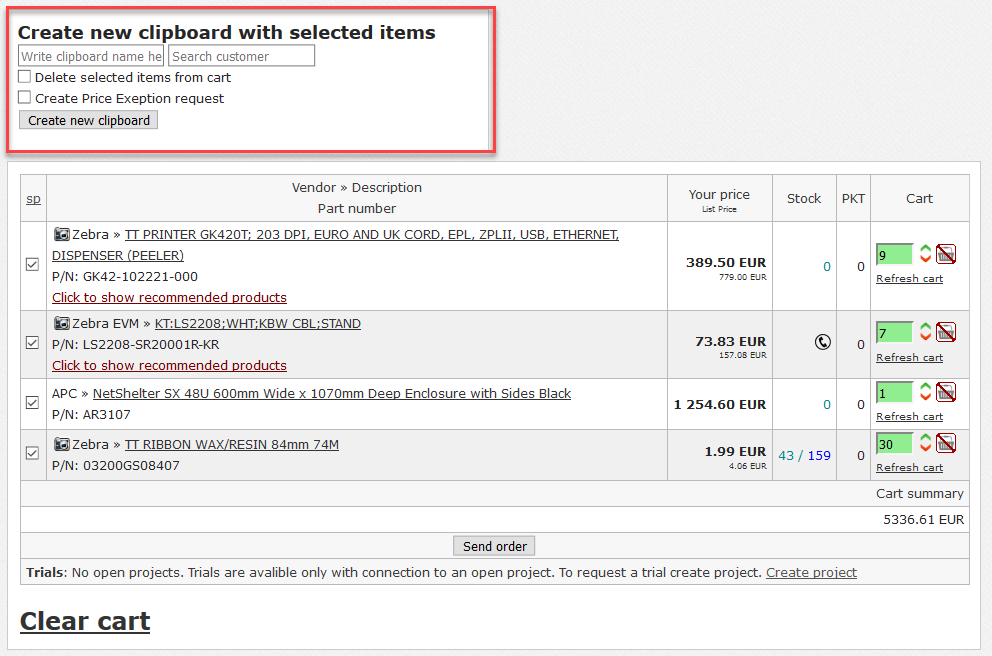Image resolution: width=992 pixels, height=656 pixels.
Task: Click SP column header link
Action: (33, 199)
